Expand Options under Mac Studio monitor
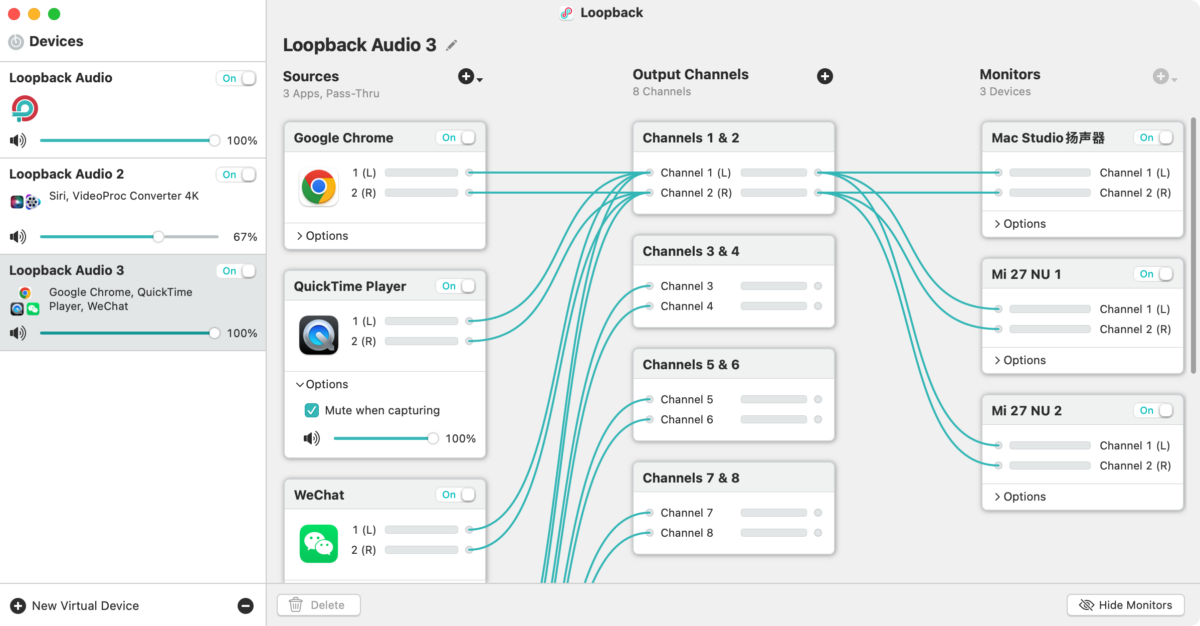Image resolution: width=1200 pixels, height=626 pixels. [x=1019, y=224]
